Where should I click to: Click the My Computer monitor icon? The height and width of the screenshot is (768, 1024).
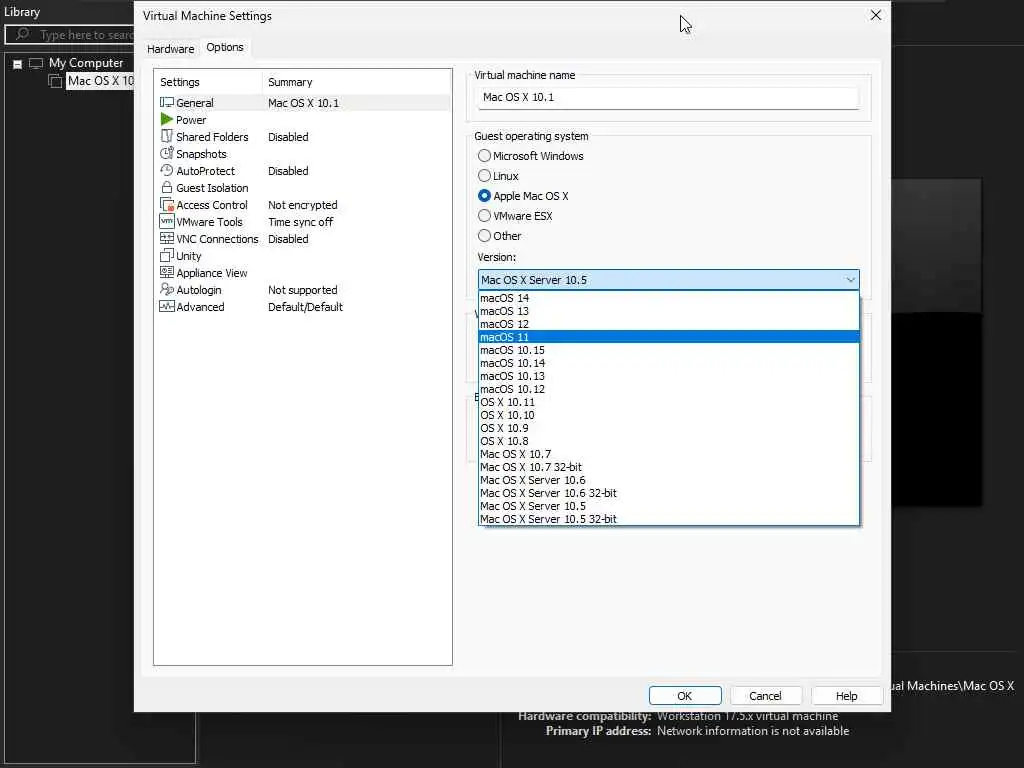click(x=36, y=63)
